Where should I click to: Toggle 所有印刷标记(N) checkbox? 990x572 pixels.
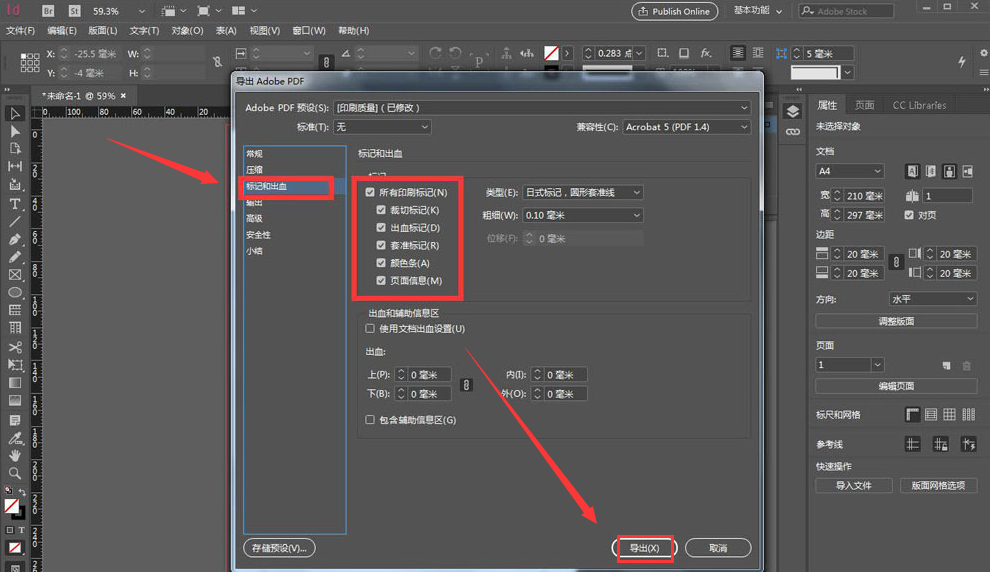(x=370, y=192)
